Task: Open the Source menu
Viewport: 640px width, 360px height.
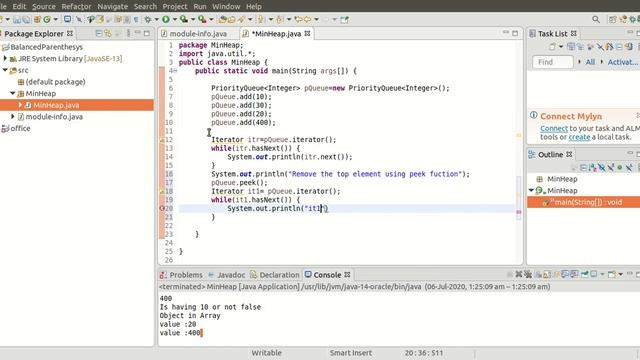Action: tap(43, 7)
